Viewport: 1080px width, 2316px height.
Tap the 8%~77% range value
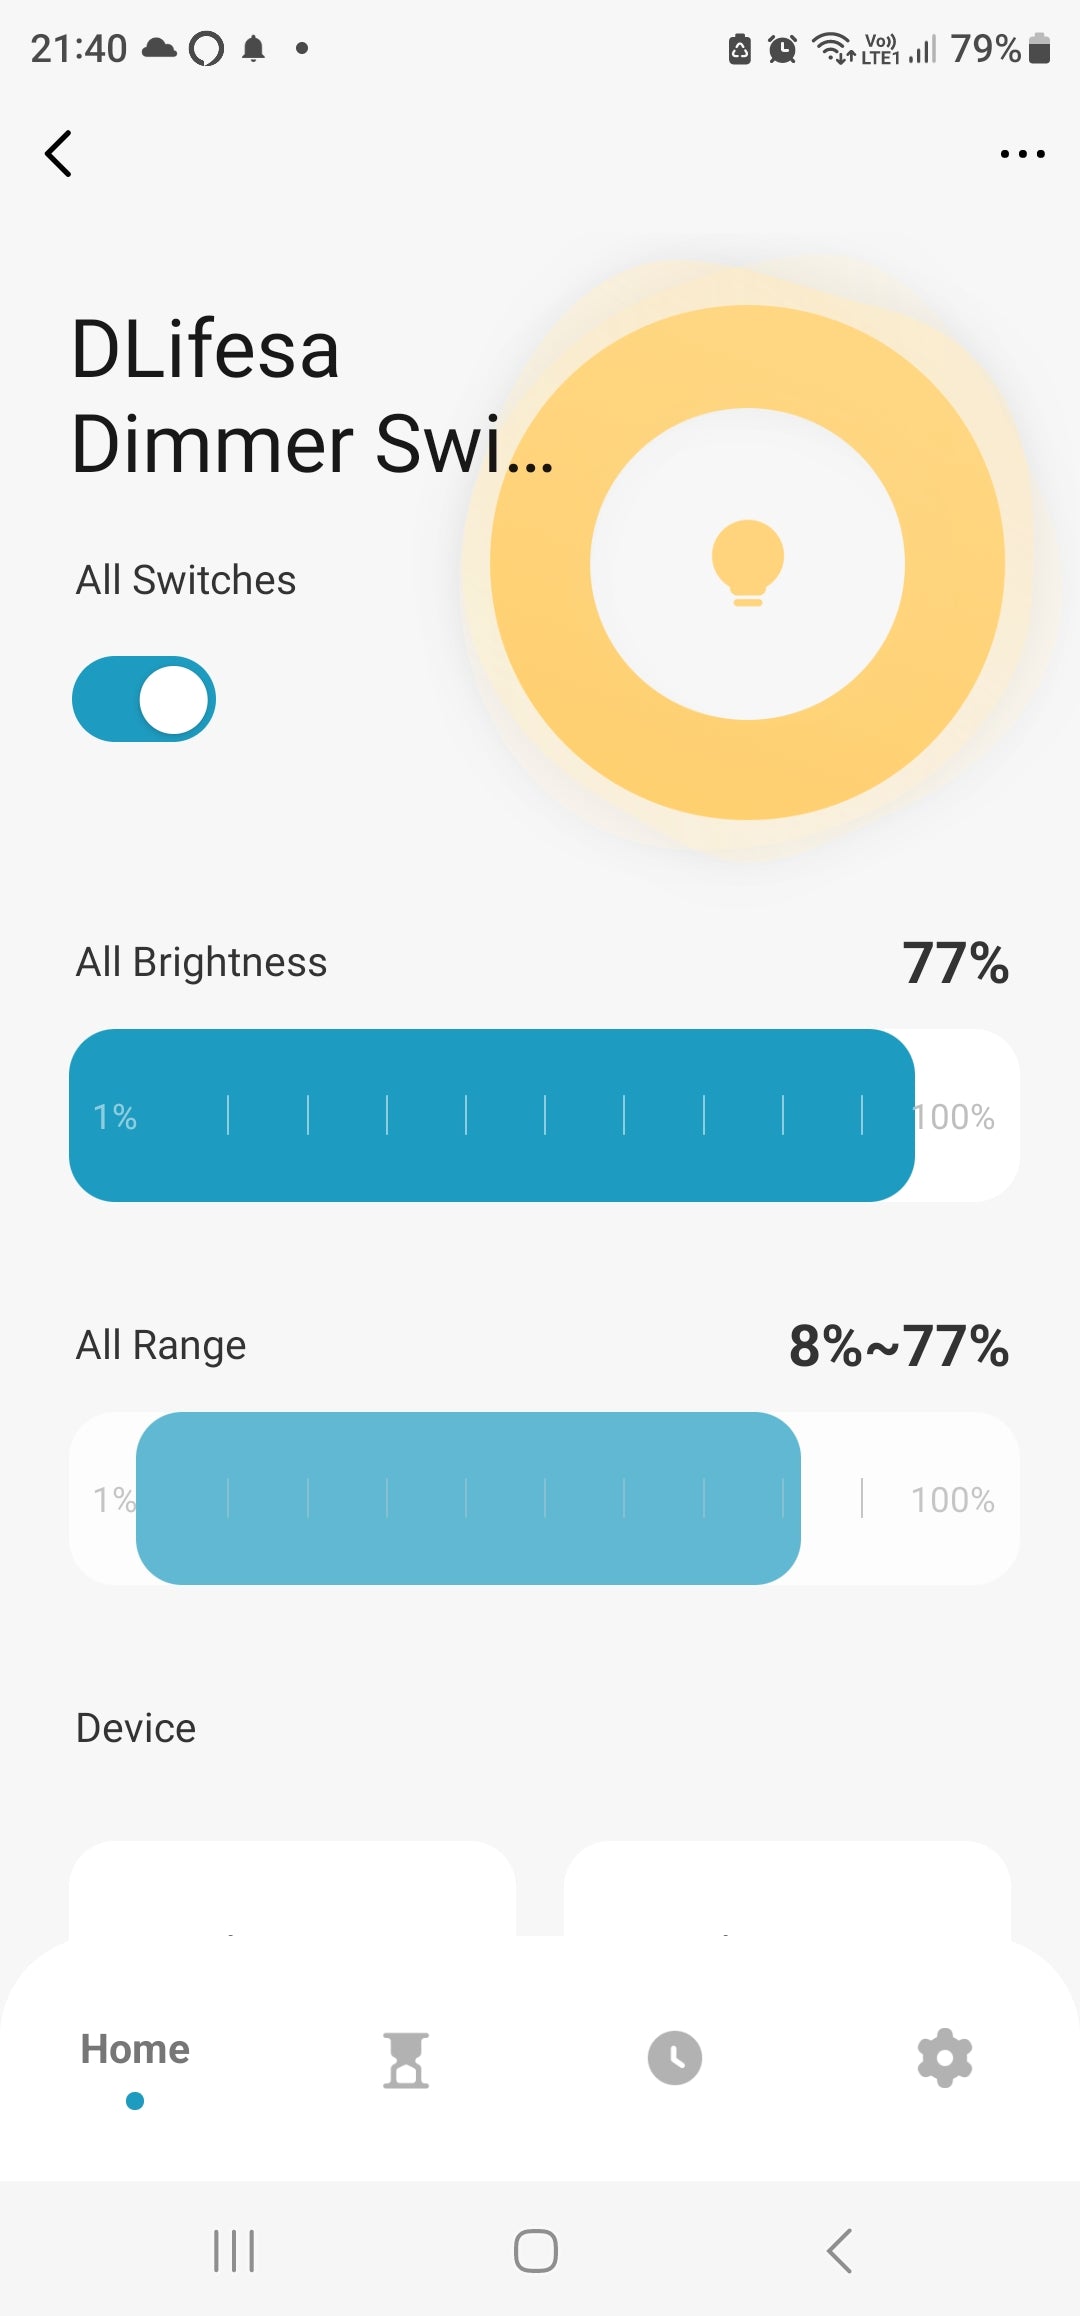[898, 1346]
